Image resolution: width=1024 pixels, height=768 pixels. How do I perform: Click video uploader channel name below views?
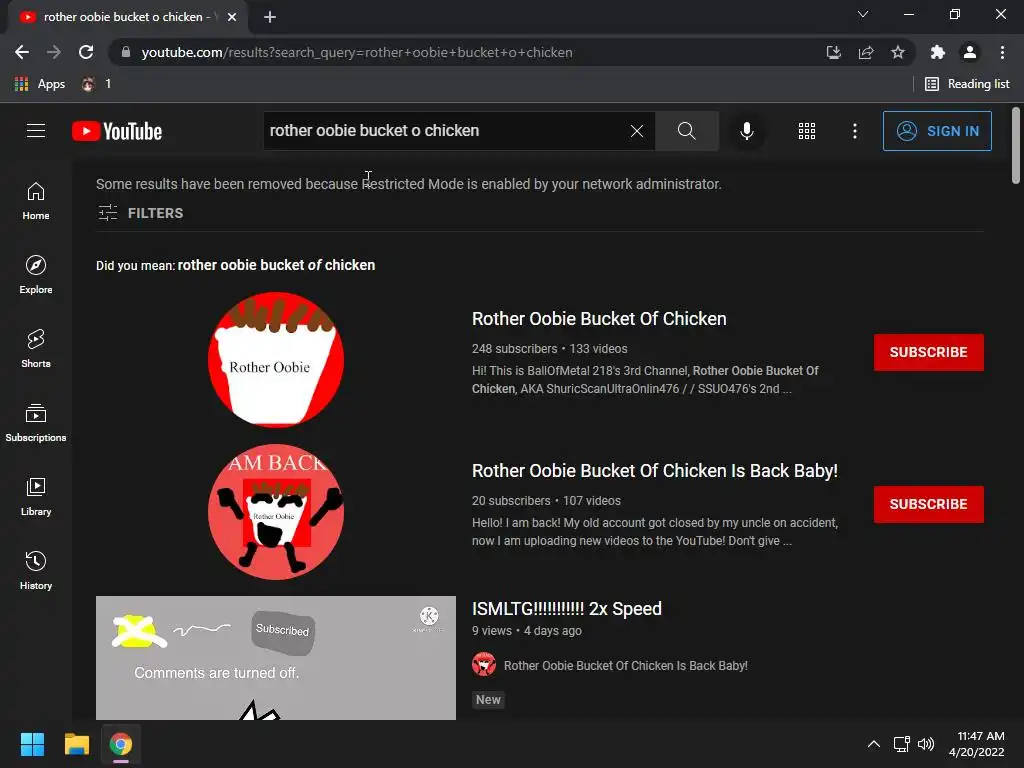tap(625, 665)
